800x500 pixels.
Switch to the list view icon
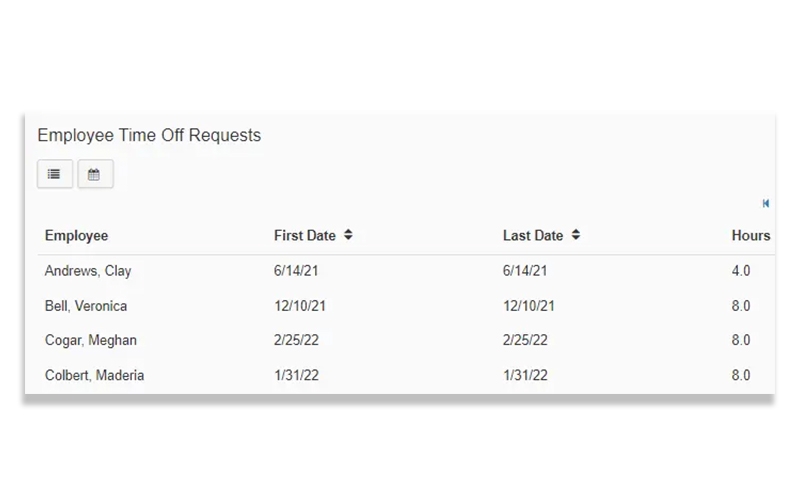tap(55, 174)
